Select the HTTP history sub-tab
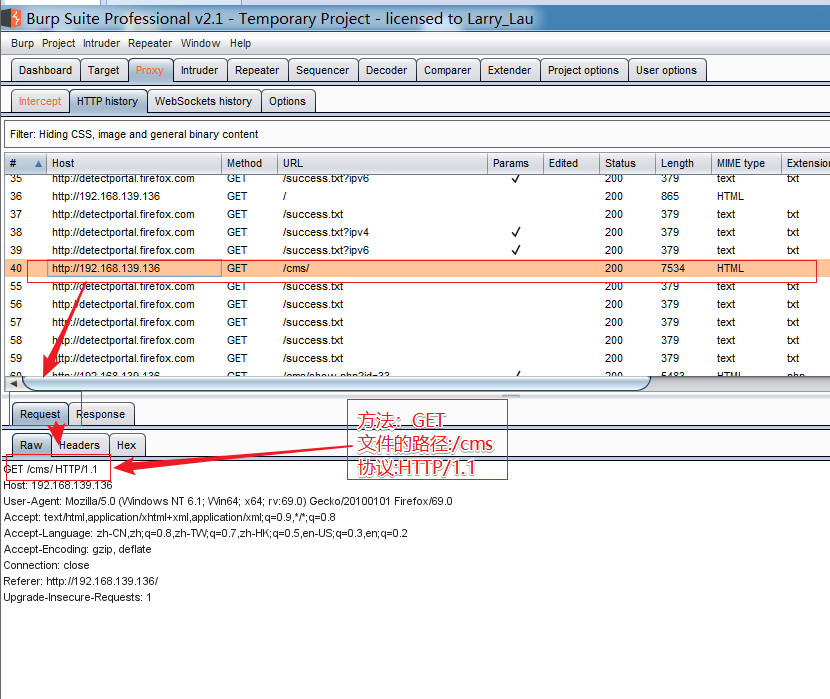The image size is (830, 699). (107, 101)
